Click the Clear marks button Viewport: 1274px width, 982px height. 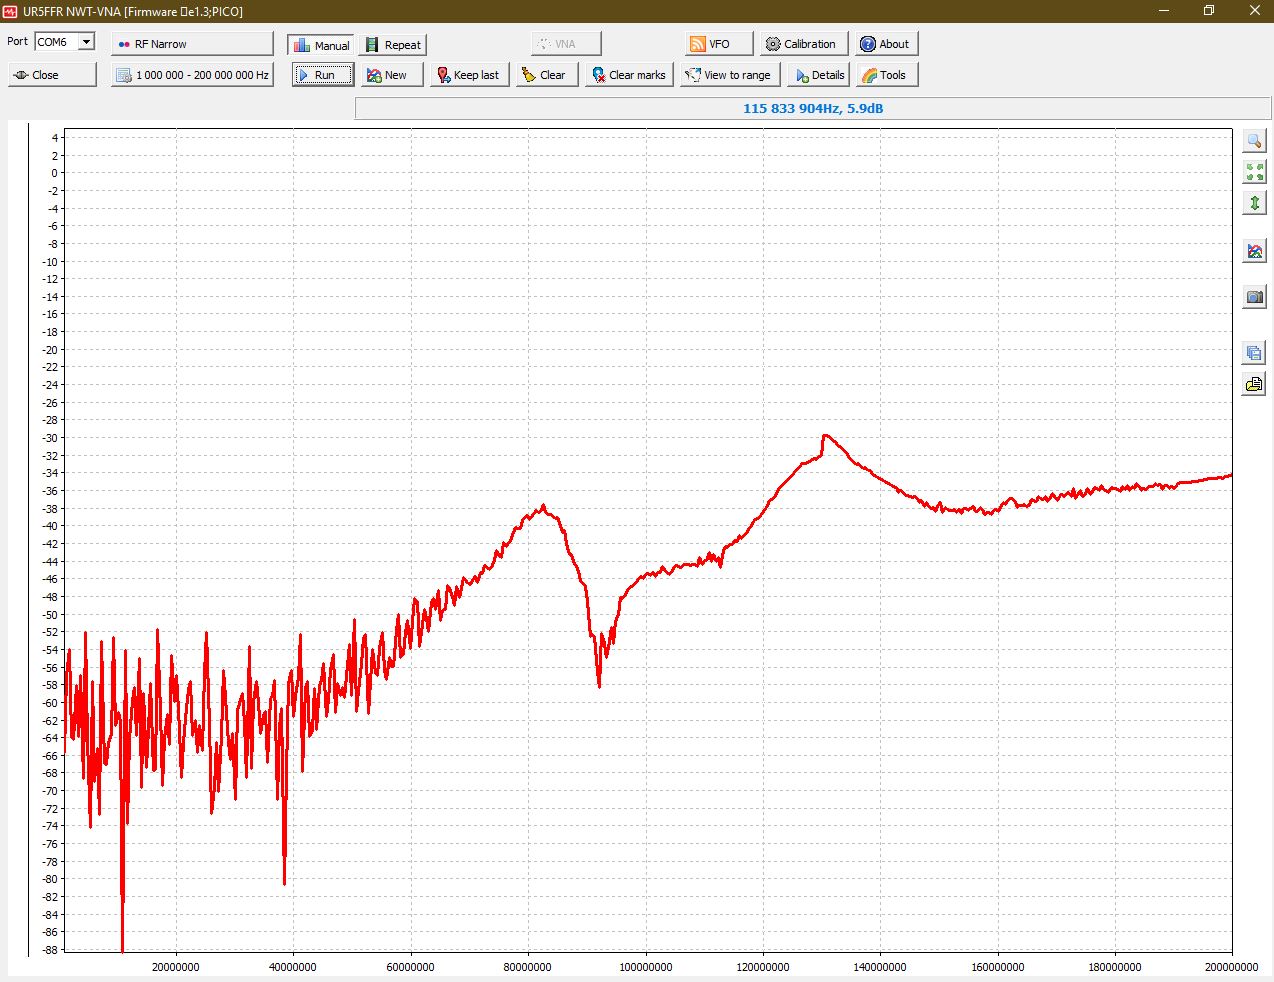pyautogui.click(x=629, y=75)
